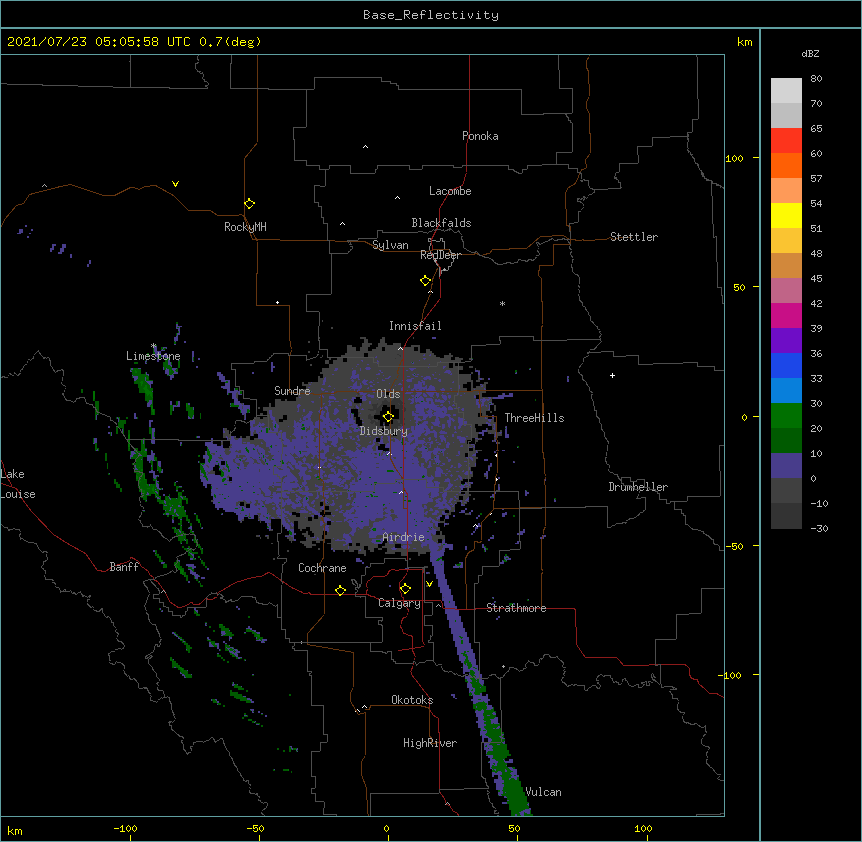862x842 pixels.
Task: Click the Lake Louise label
Action: tap(18, 484)
